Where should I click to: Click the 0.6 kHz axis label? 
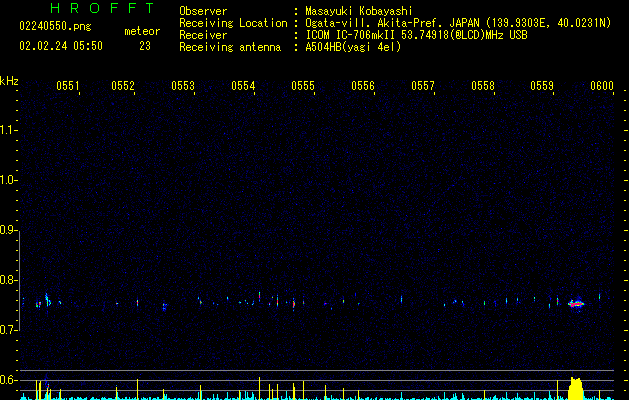pyautogui.click(x=9, y=380)
